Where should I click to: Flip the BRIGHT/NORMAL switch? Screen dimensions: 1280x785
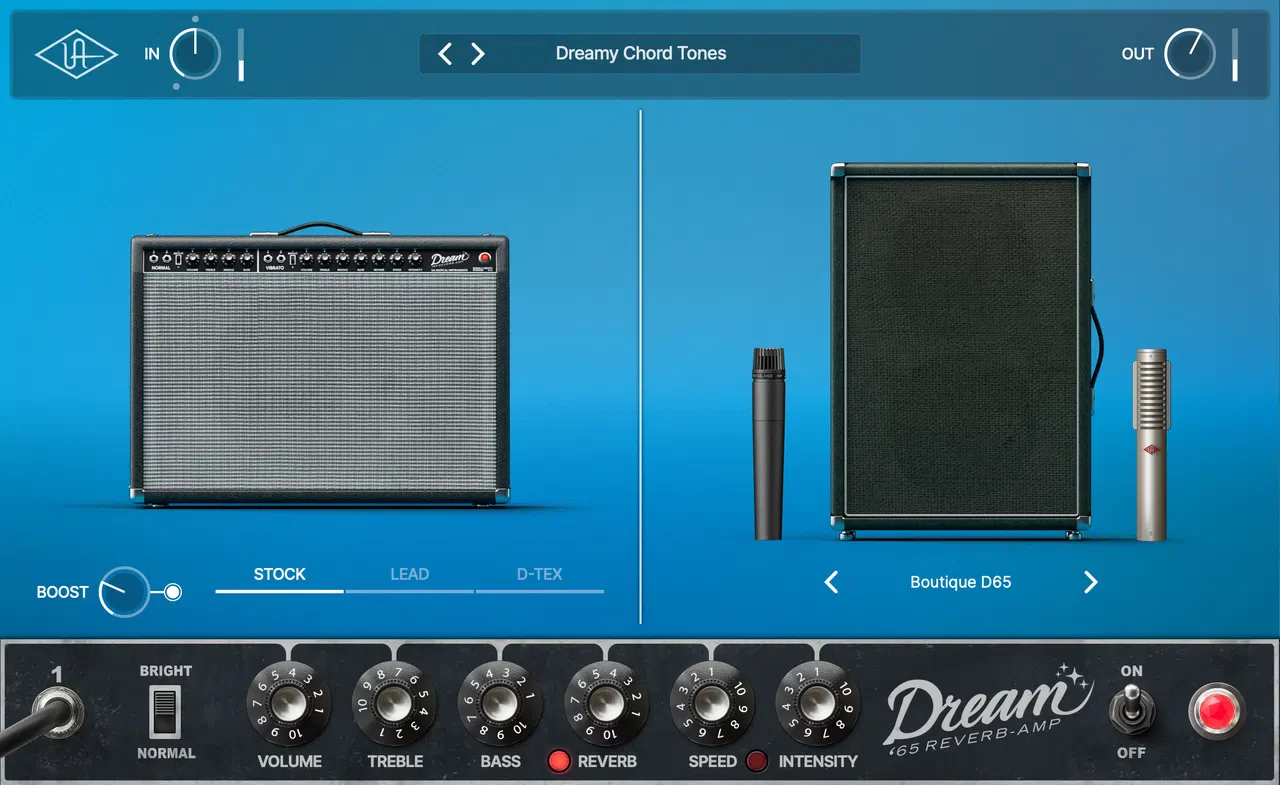tap(165, 710)
